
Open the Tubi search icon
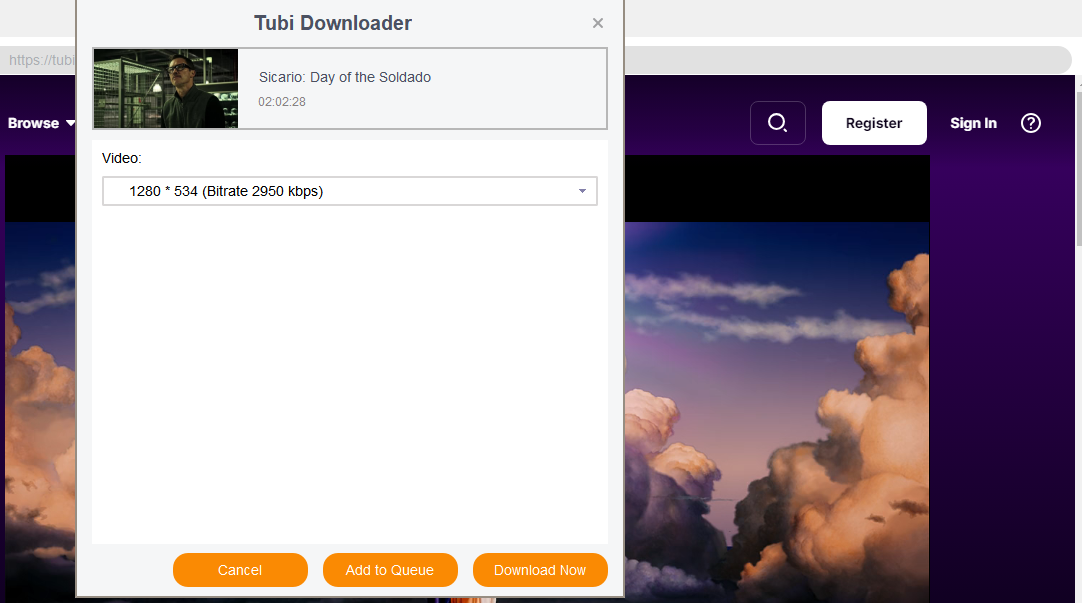pos(778,123)
